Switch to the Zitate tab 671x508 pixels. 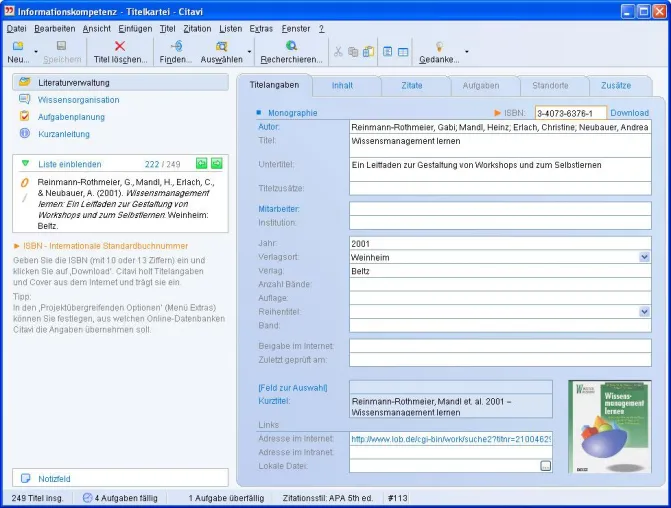[x=412, y=86]
